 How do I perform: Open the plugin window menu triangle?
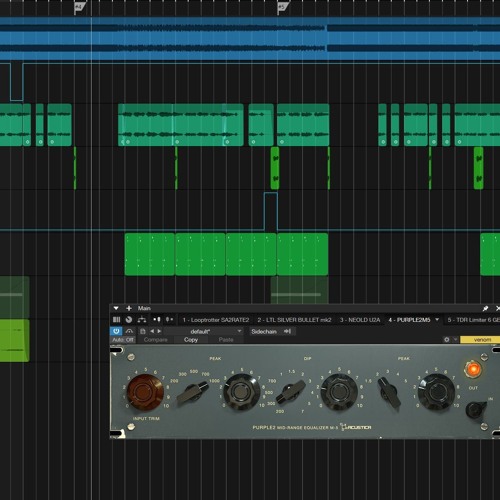point(116,308)
